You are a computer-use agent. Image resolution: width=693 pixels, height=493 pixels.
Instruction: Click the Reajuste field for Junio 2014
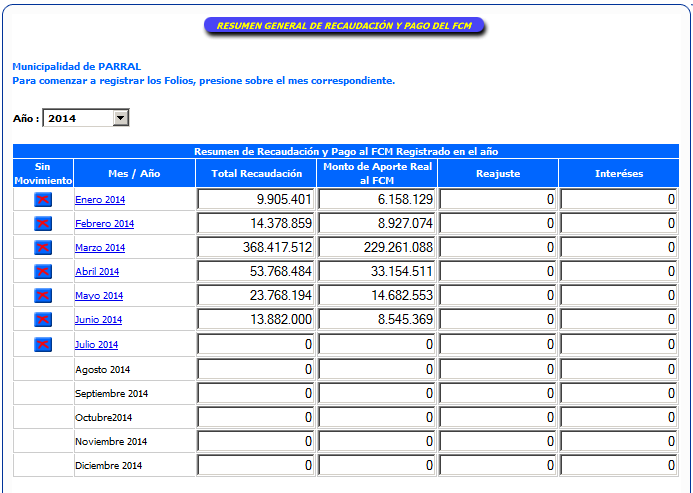(498, 319)
